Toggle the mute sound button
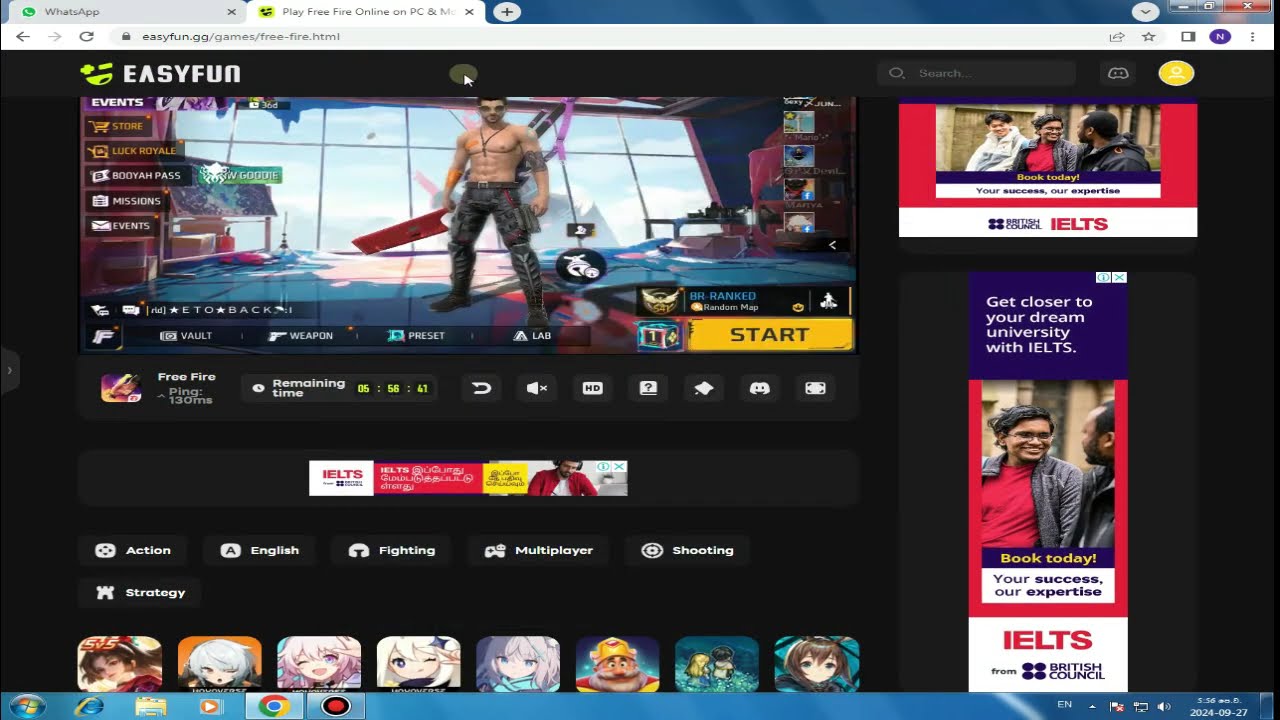The height and width of the screenshot is (720, 1280). click(537, 388)
